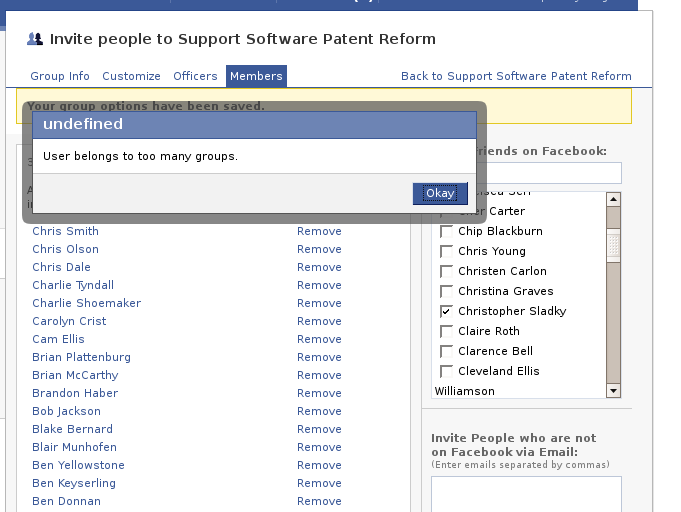Dismiss the dialog with the Okay button
The width and height of the screenshot is (681, 512).
tap(440, 193)
